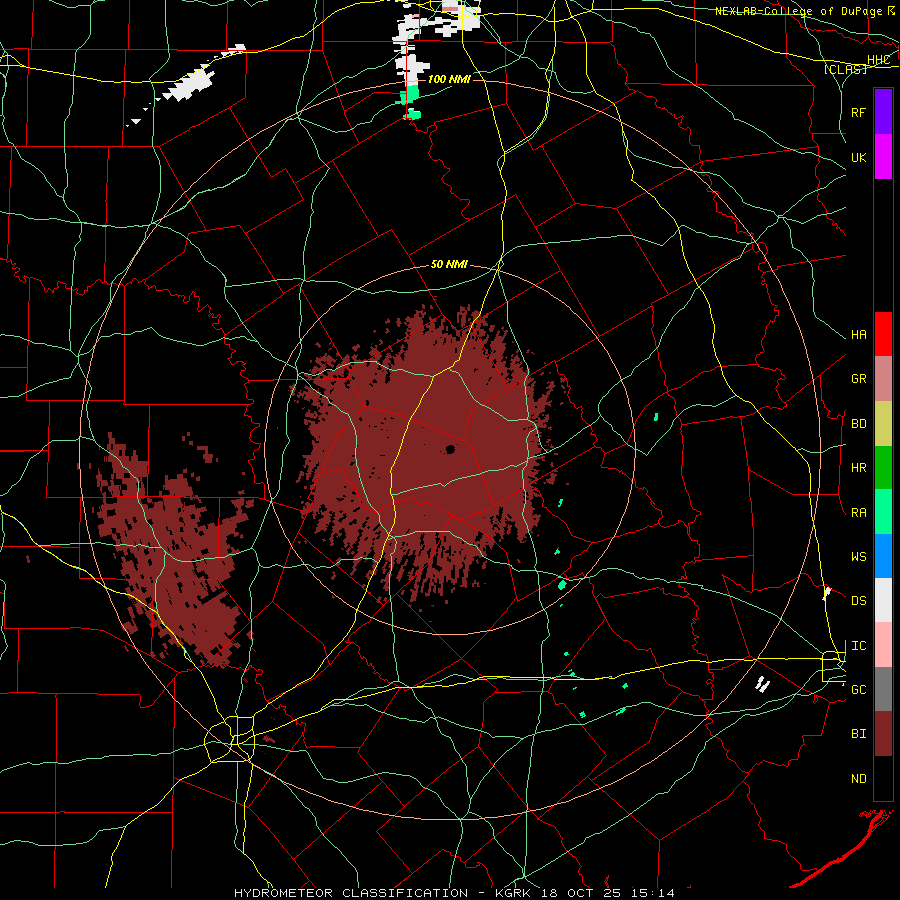The height and width of the screenshot is (900, 900).
Task: Click the 'GC' legend label
Action: point(858,690)
